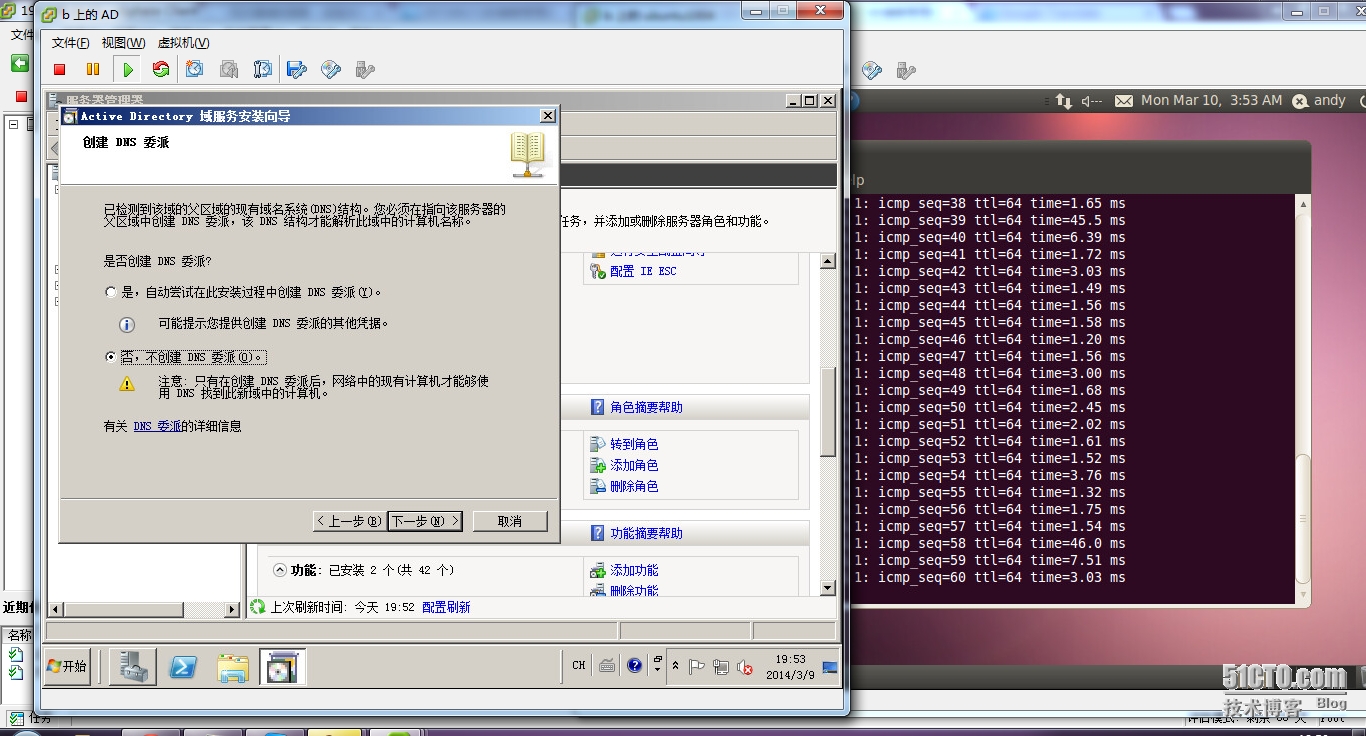Click the 上一步 Back button
The height and width of the screenshot is (736, 1366).
[348, 521]
